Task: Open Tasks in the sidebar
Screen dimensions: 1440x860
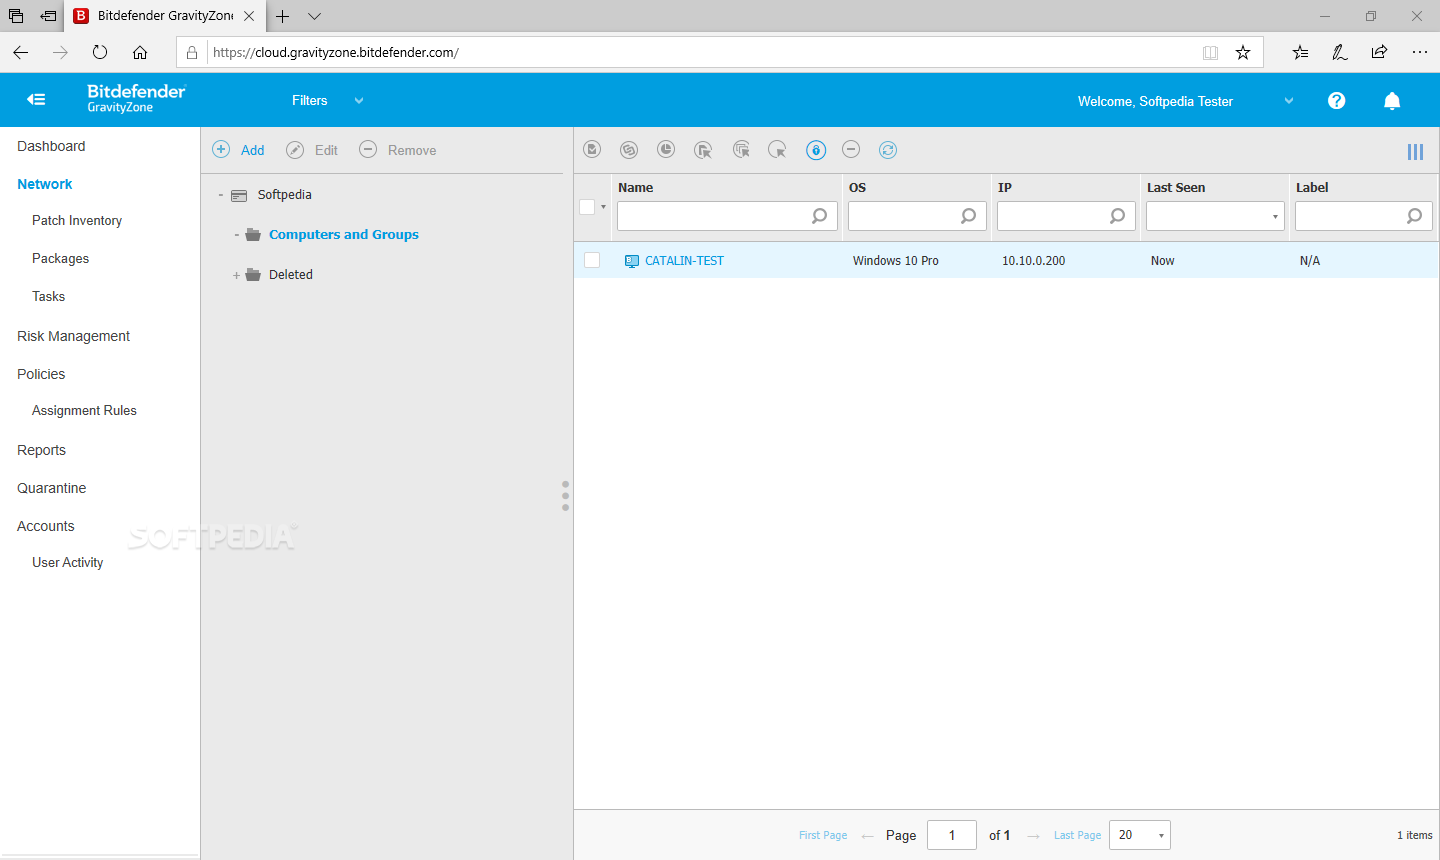Action: tap(48, 296)
